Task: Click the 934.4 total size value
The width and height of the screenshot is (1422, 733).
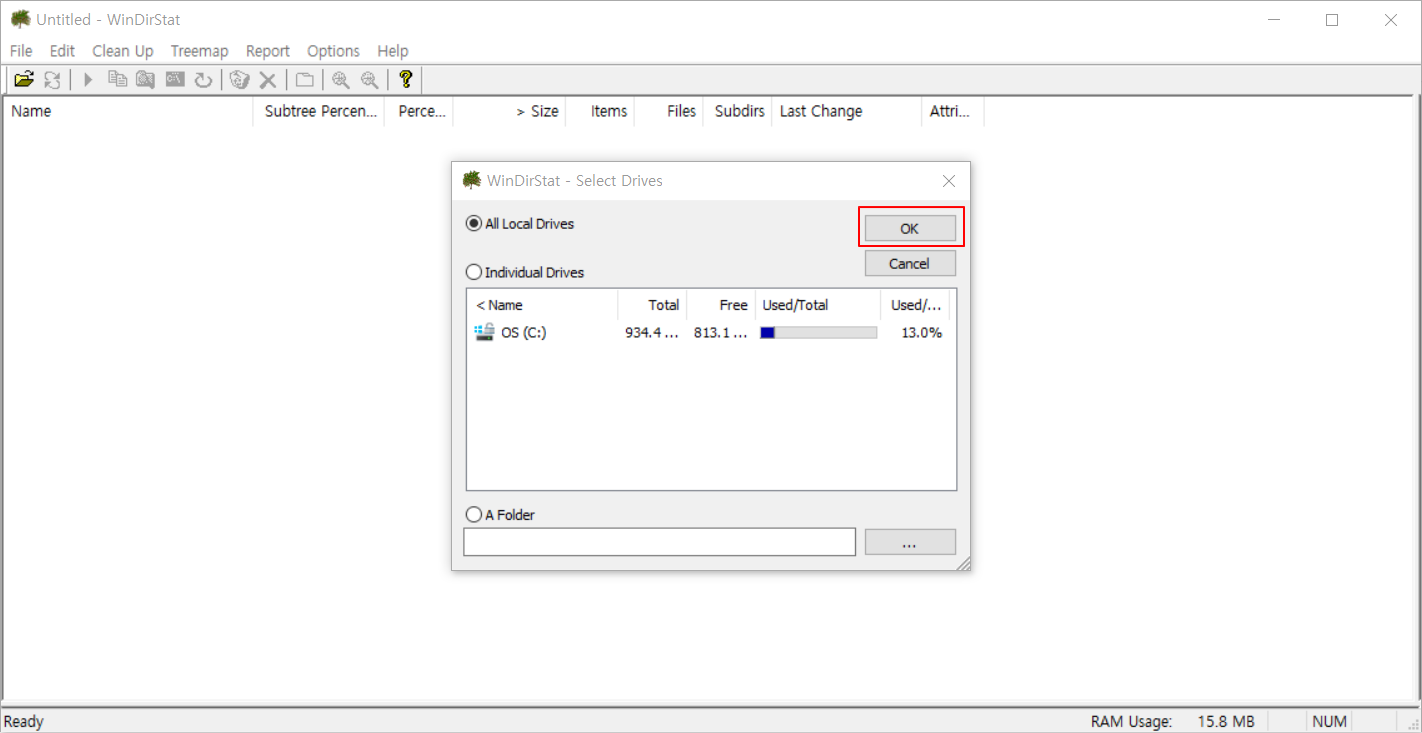Action: point(652,333)
